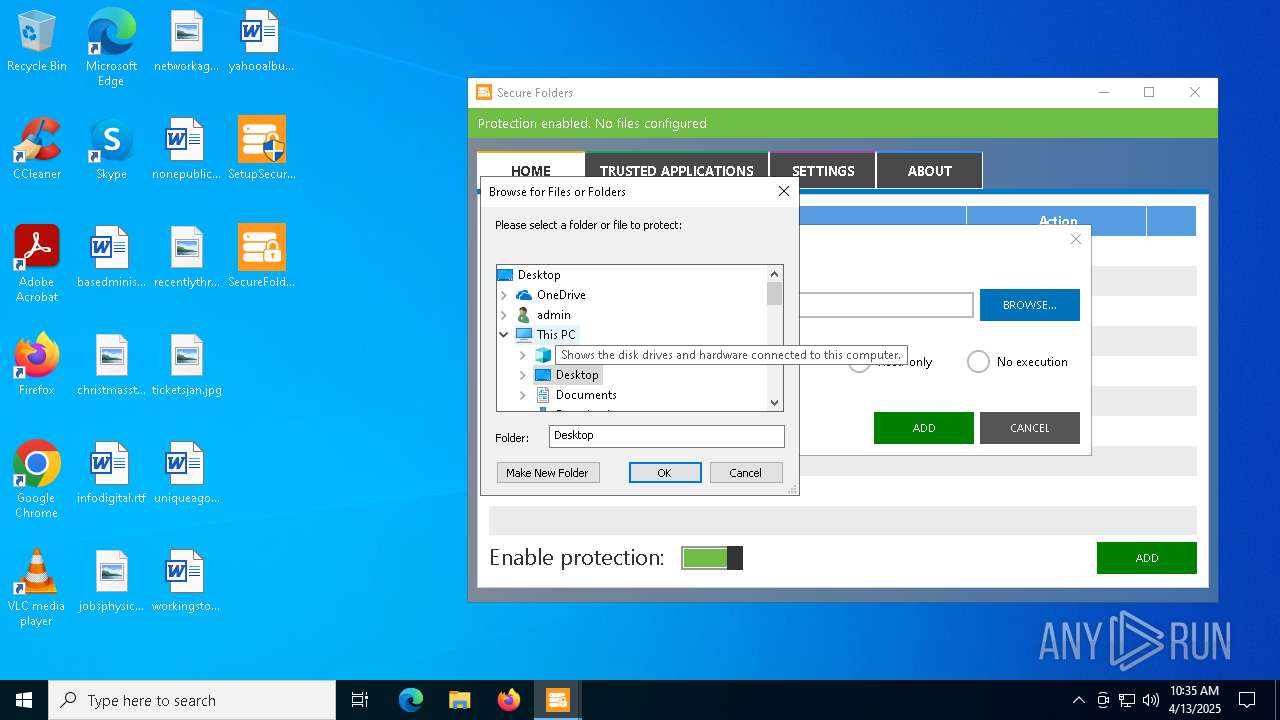Launch Google Chrome desktop shortcut
This screenshot has height=720, width=1280.
coord(37,480)
